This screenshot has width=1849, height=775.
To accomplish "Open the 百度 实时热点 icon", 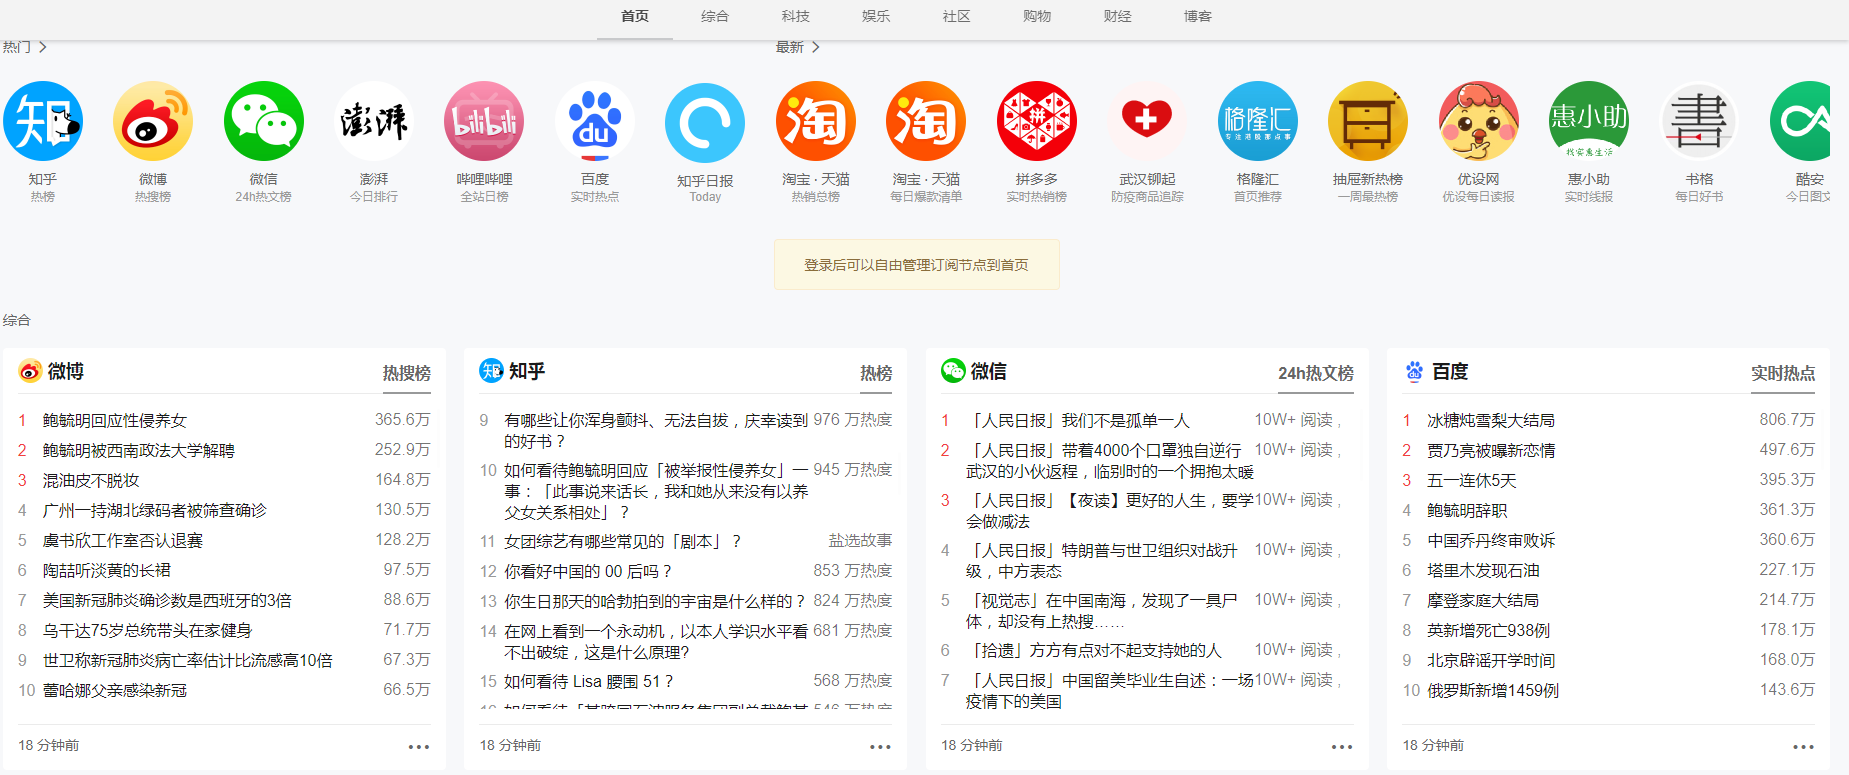I will click(x=595, y=122).
